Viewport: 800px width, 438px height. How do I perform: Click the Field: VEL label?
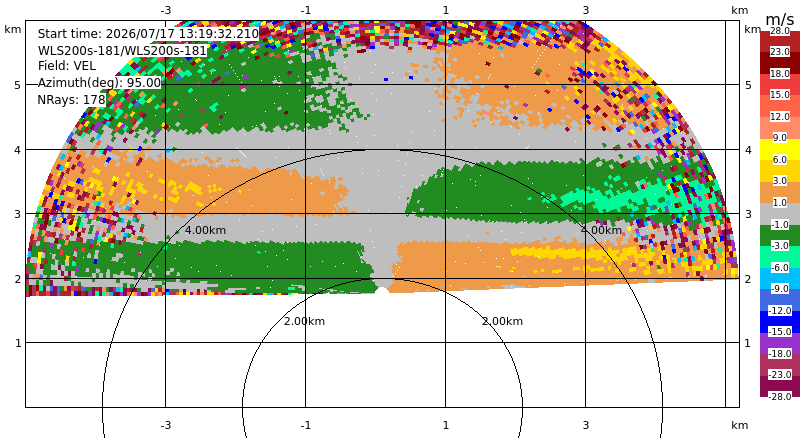point(66,66)
